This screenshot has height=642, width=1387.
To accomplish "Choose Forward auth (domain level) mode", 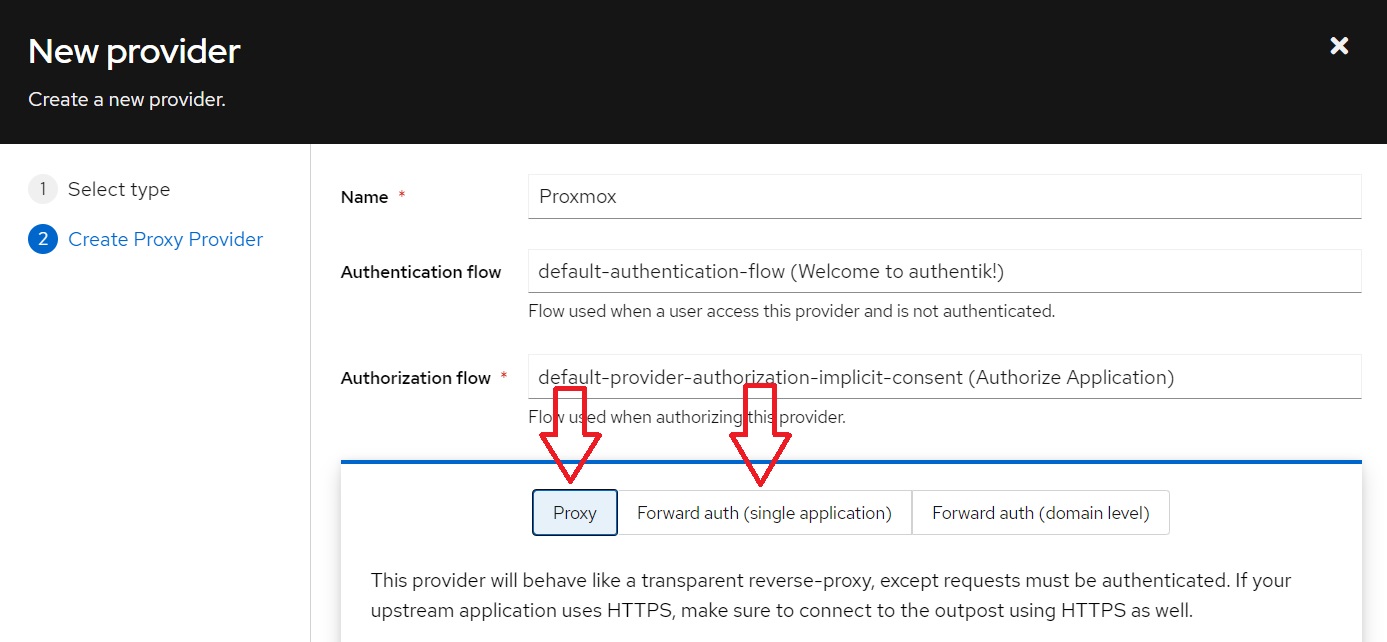I will 1040,513.
